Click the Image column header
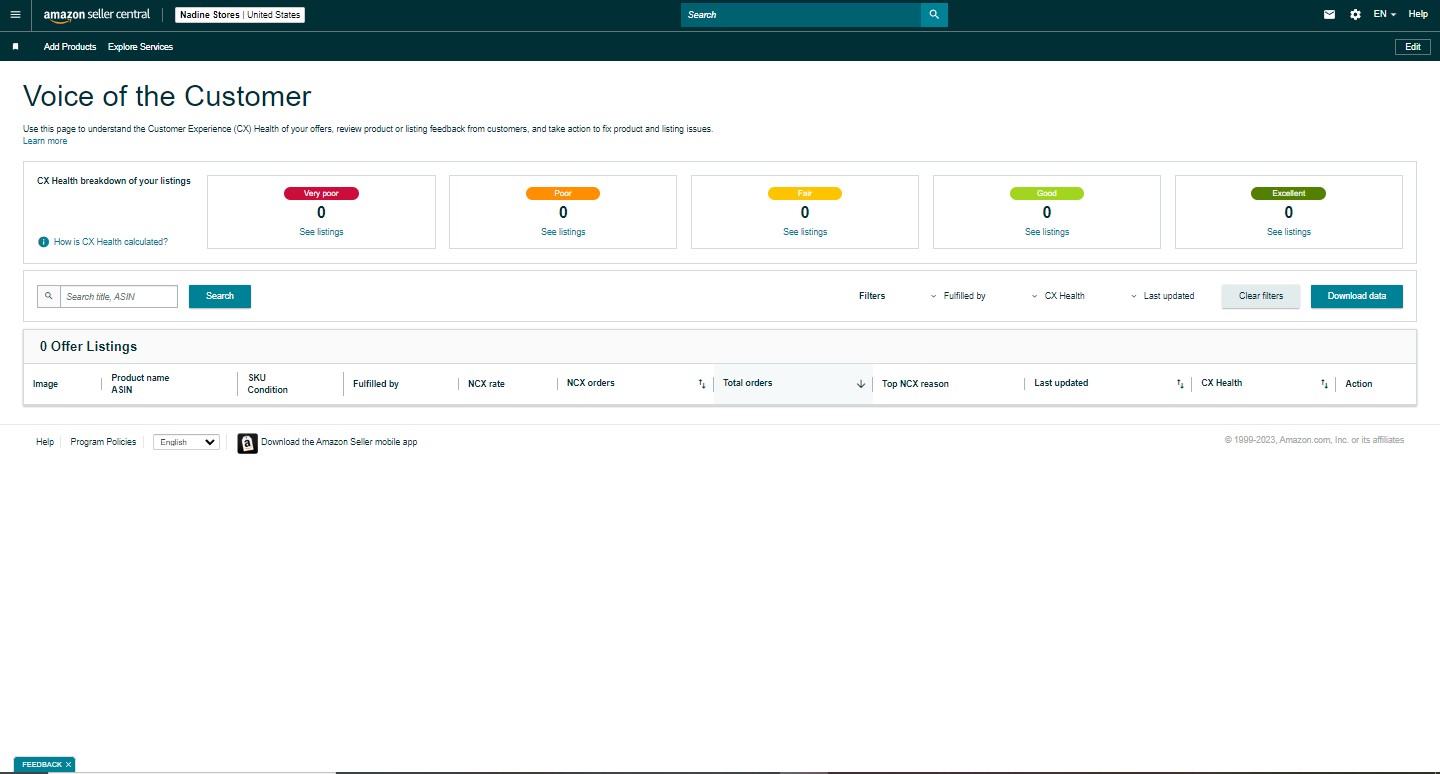Viewport: 1440px width, 774px height. coord(45,384)
